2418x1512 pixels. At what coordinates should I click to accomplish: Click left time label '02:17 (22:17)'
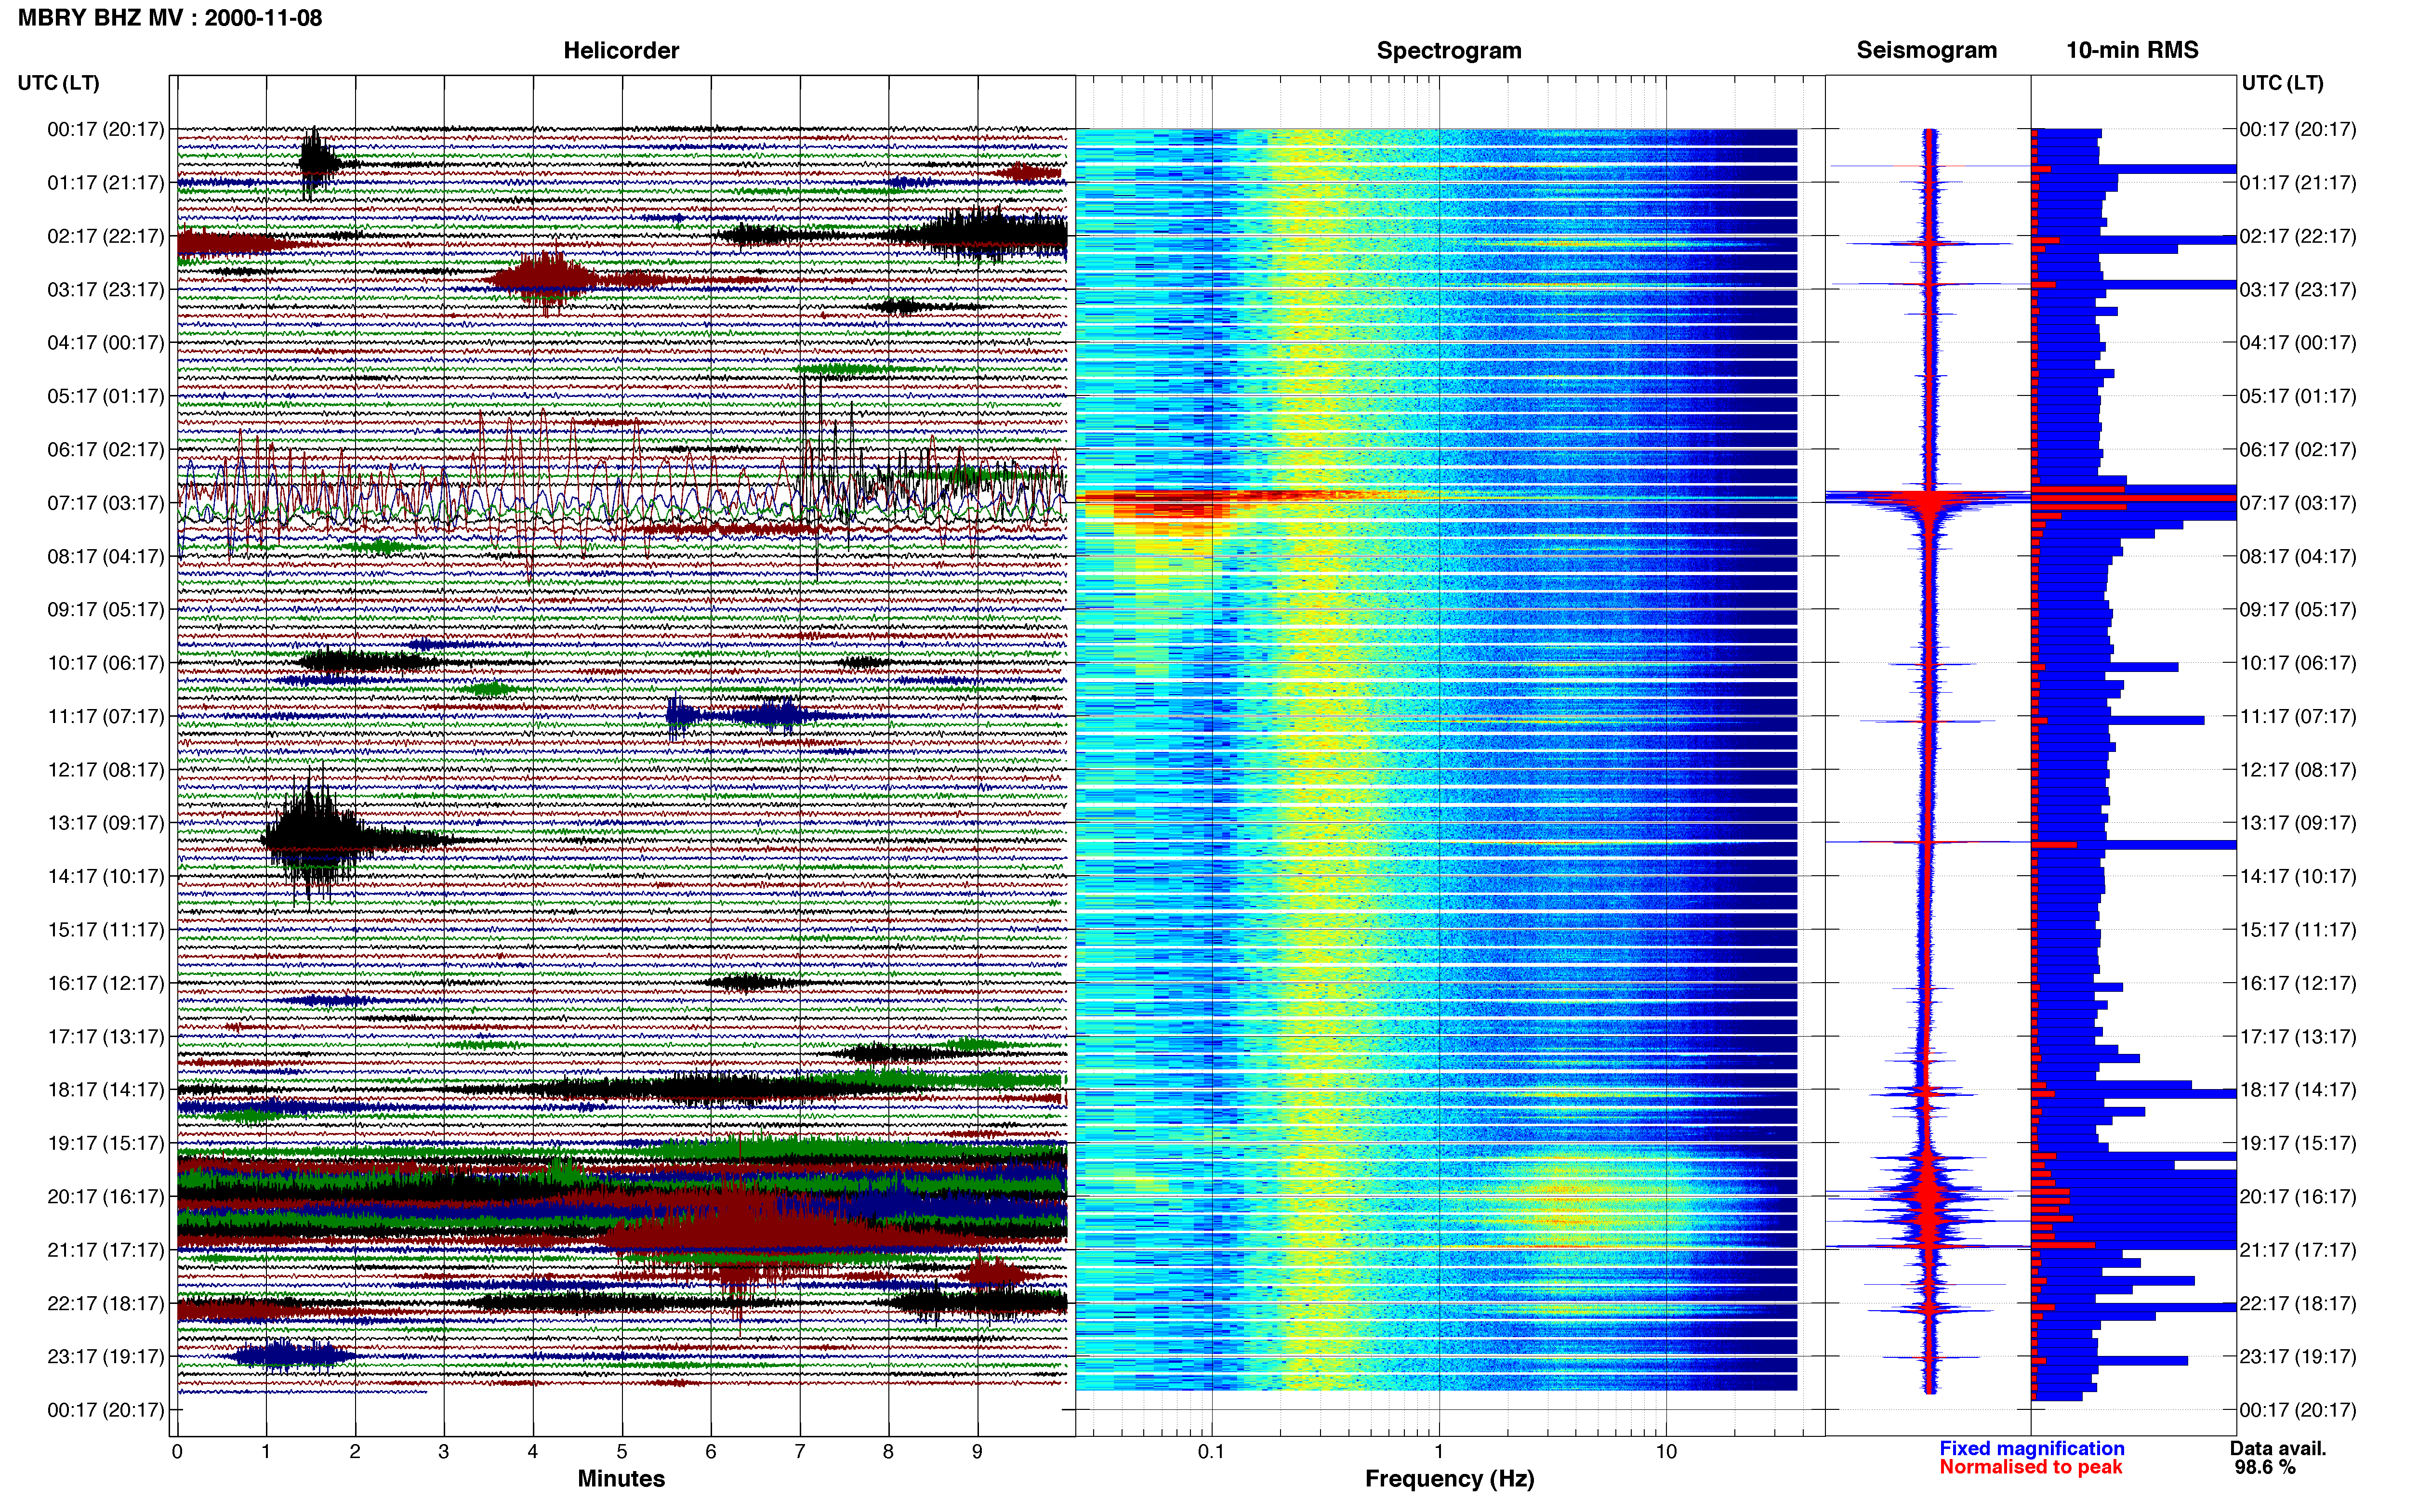[x=106, y=236]
